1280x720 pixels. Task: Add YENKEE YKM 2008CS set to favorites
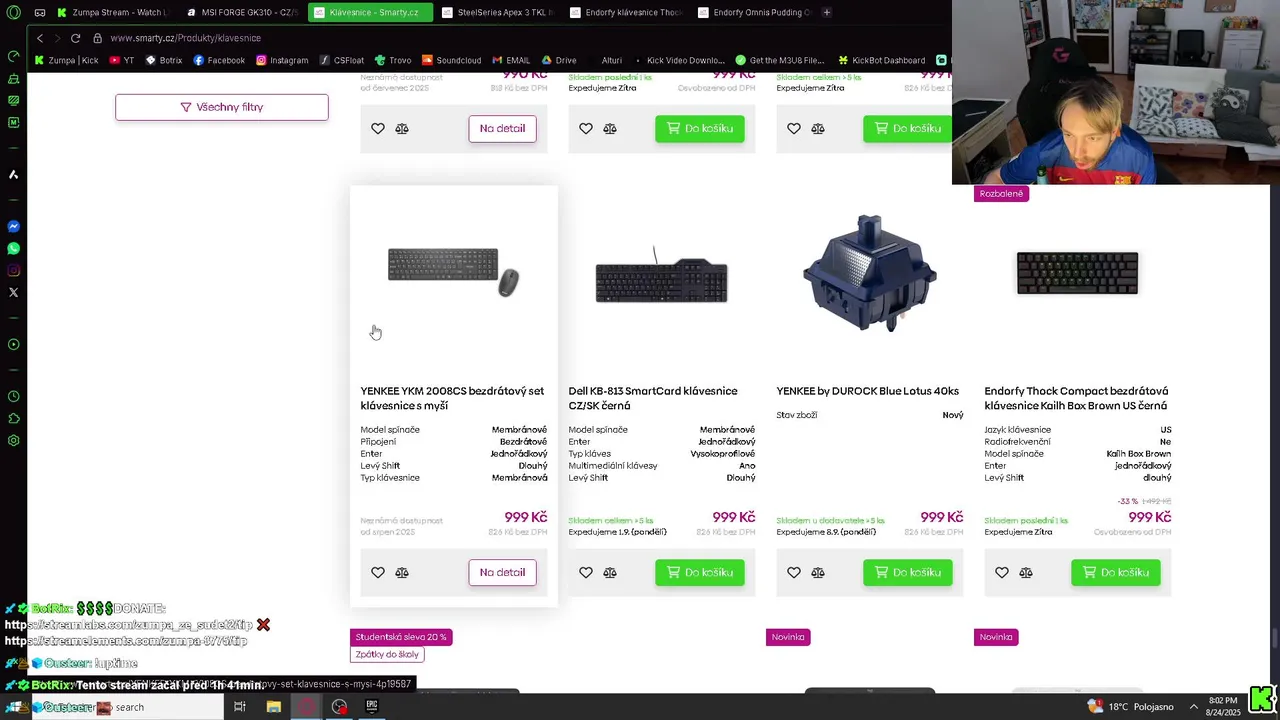(378, 572)
